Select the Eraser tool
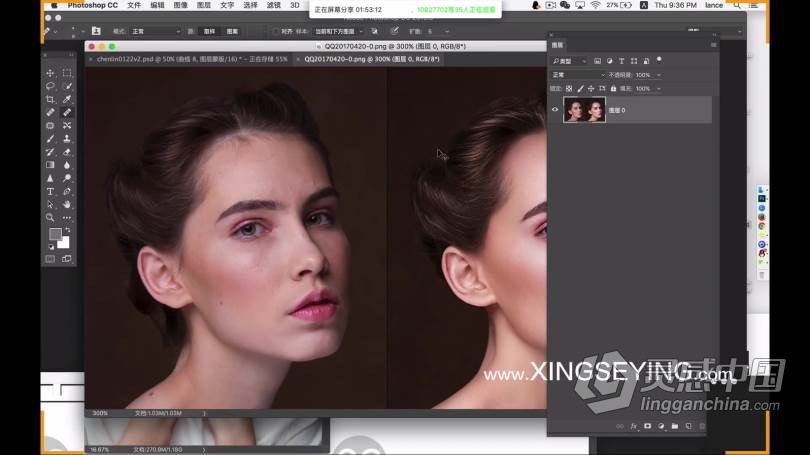The image size is (810, 455). (67, 152)
